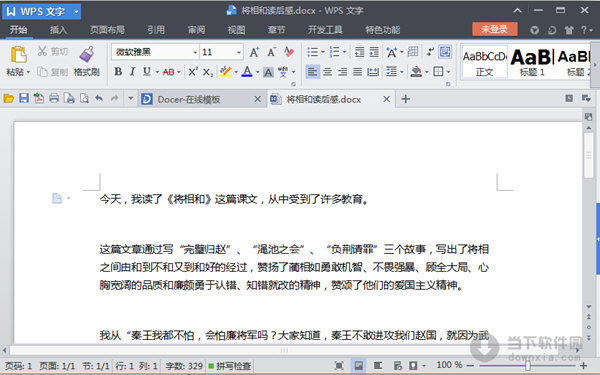Image resolution: width=600 pixels, height=375 pixels.
Task: Increase font size with the larger A icon
Action: (254, 52)
